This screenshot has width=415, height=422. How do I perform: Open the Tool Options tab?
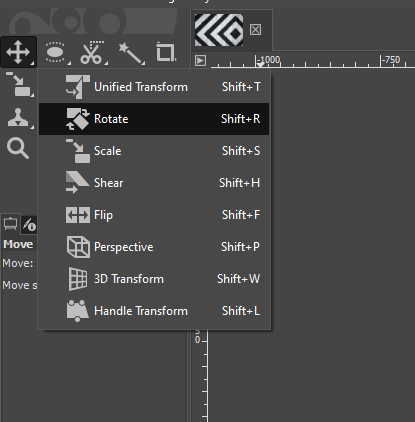coord(11,224)
